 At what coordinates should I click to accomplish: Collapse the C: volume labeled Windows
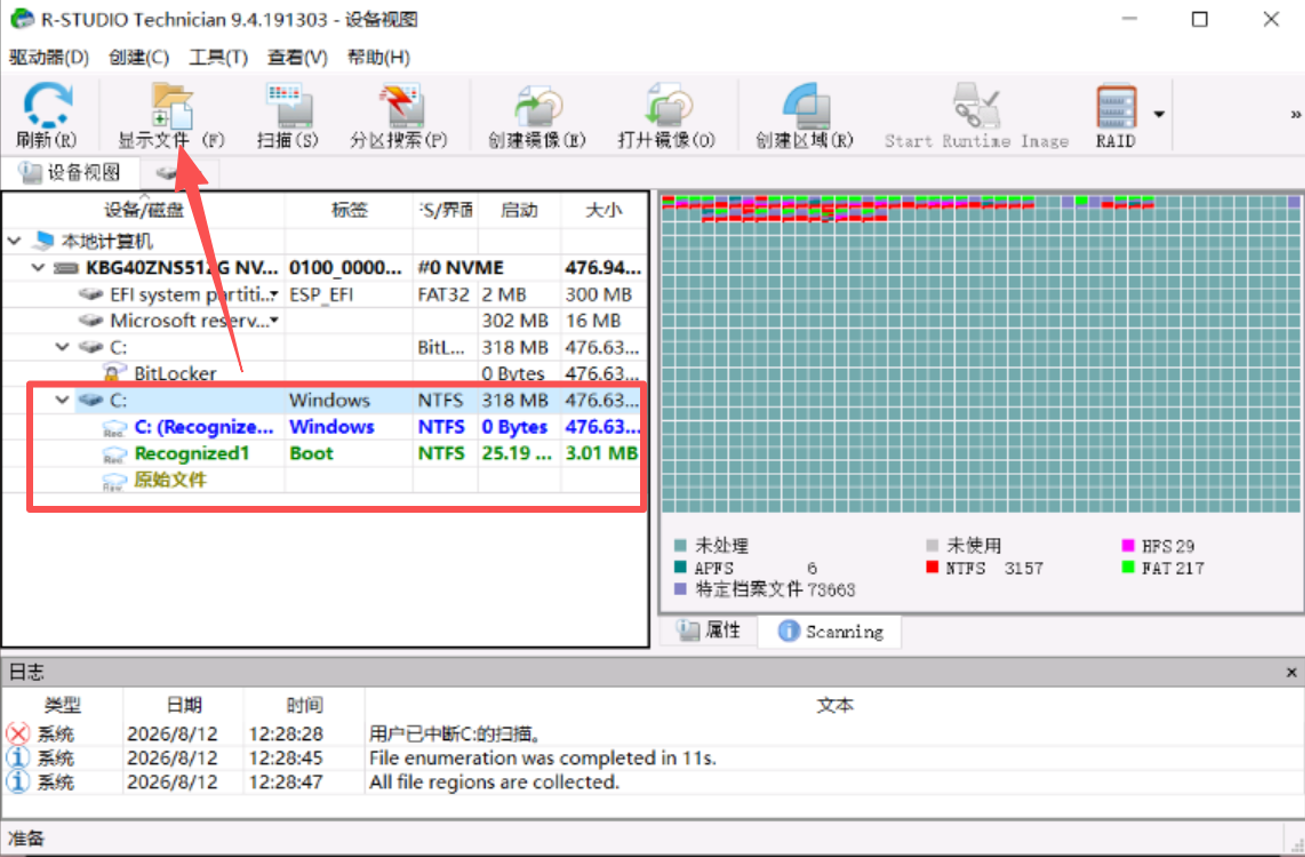click(63, 400)
